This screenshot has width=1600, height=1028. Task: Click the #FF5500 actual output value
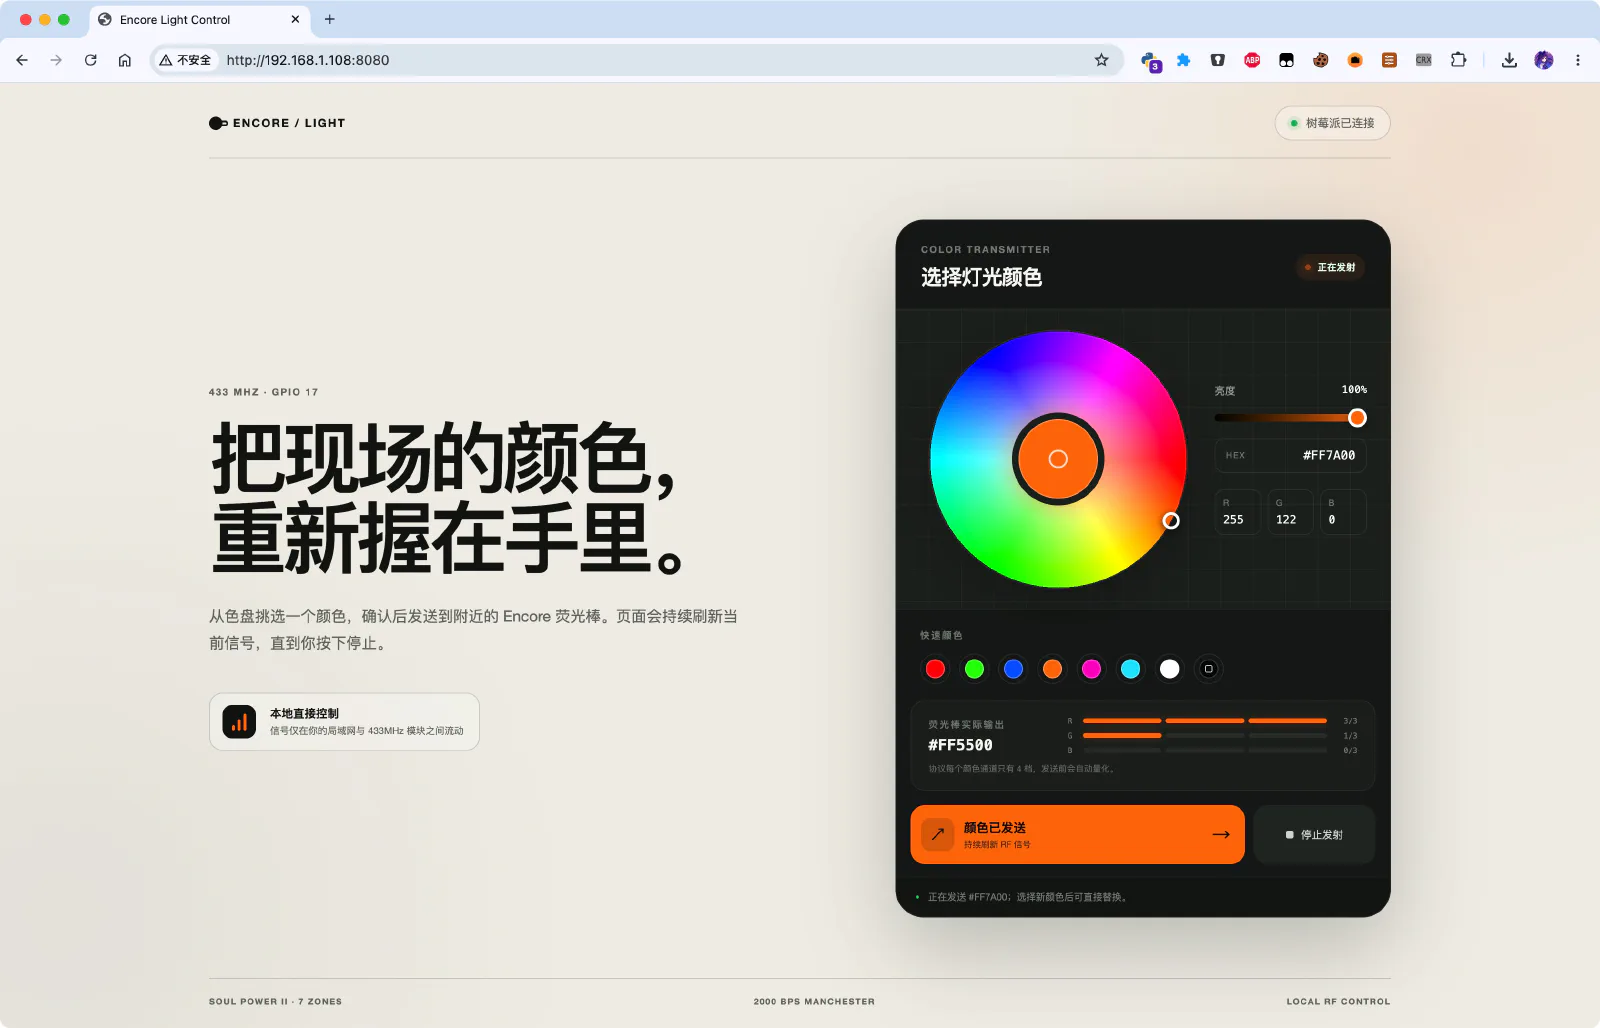[x=960, y=745]
